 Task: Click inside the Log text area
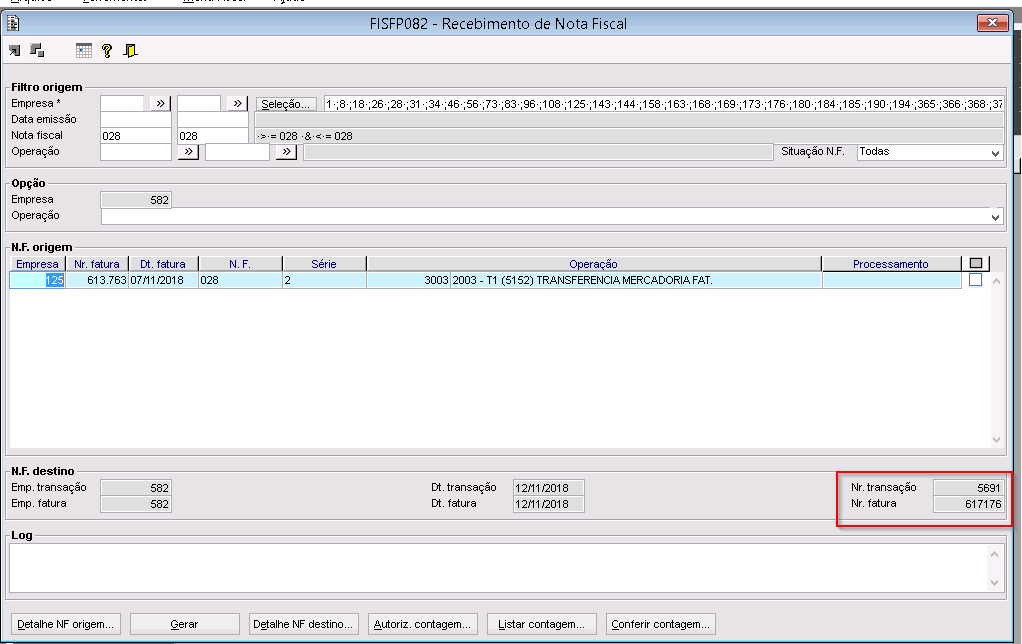pos(499,568)
